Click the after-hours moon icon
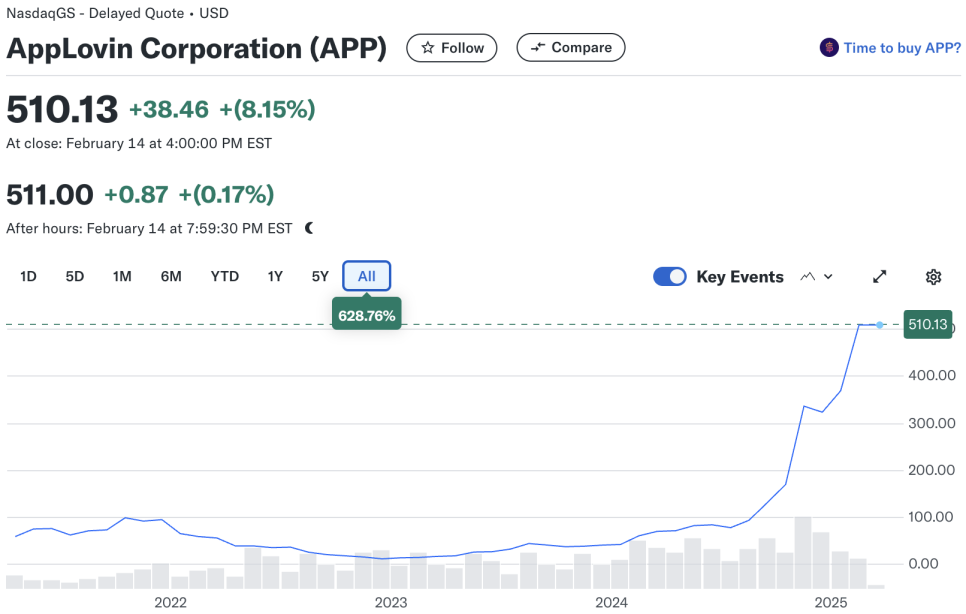The height and width of the screenshot is (614, 966). click(309, 228)
